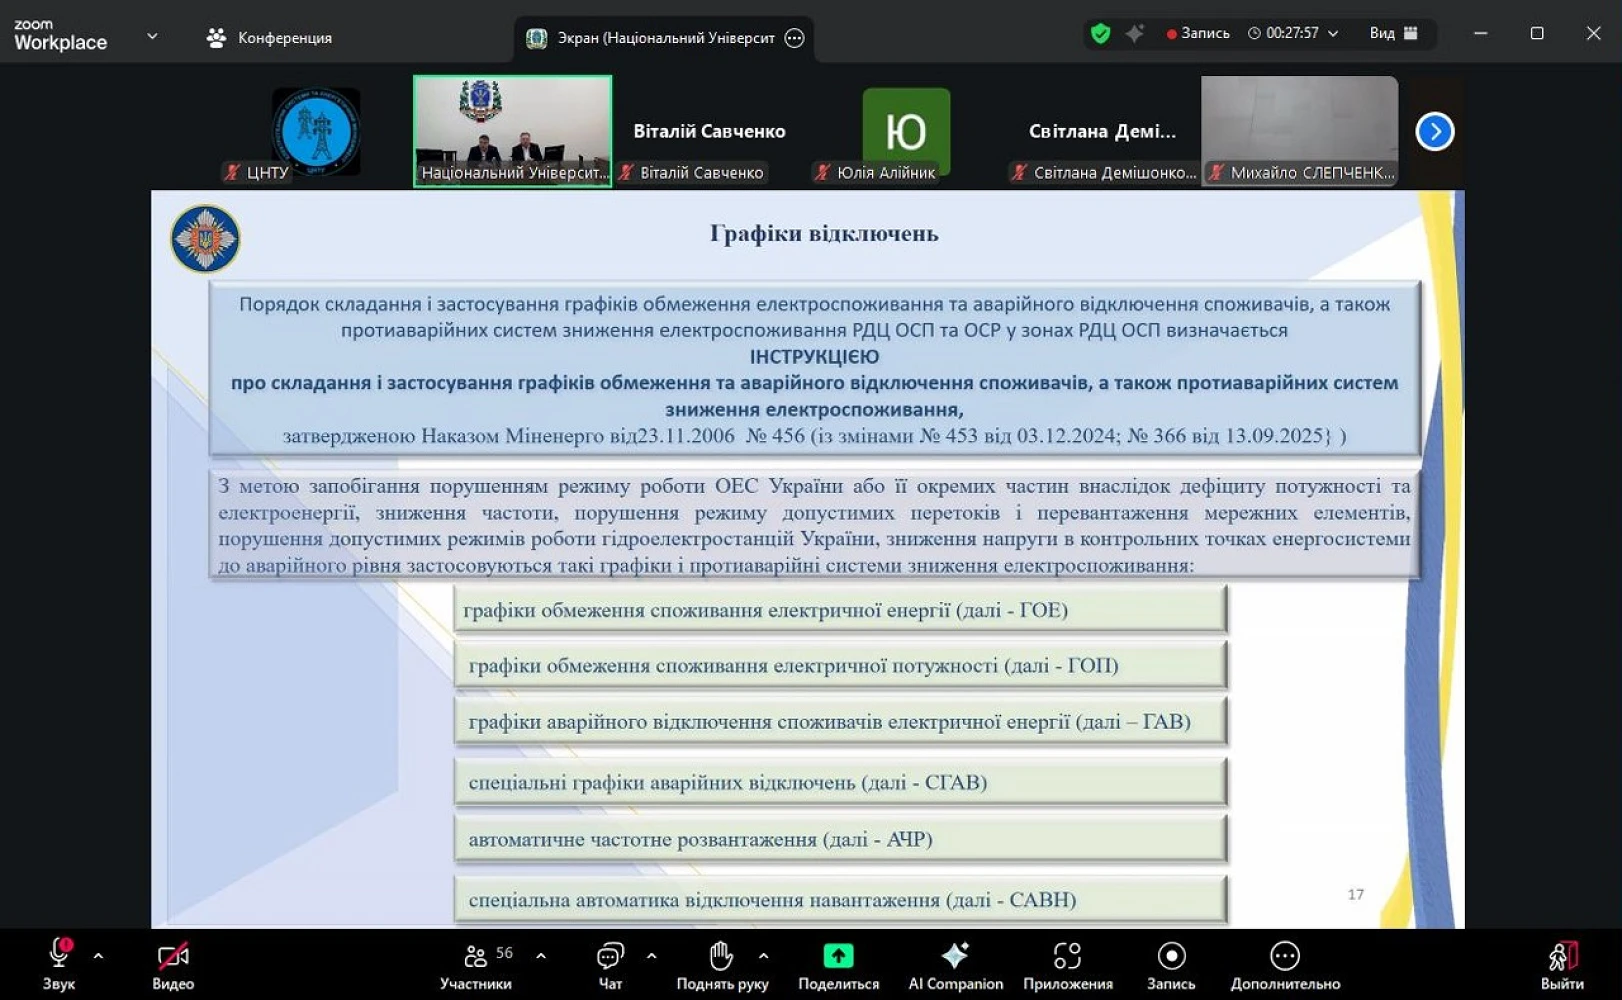Show next participants with blue arrow
Screen dimensions: 1622x1000
coord(1434,131)
